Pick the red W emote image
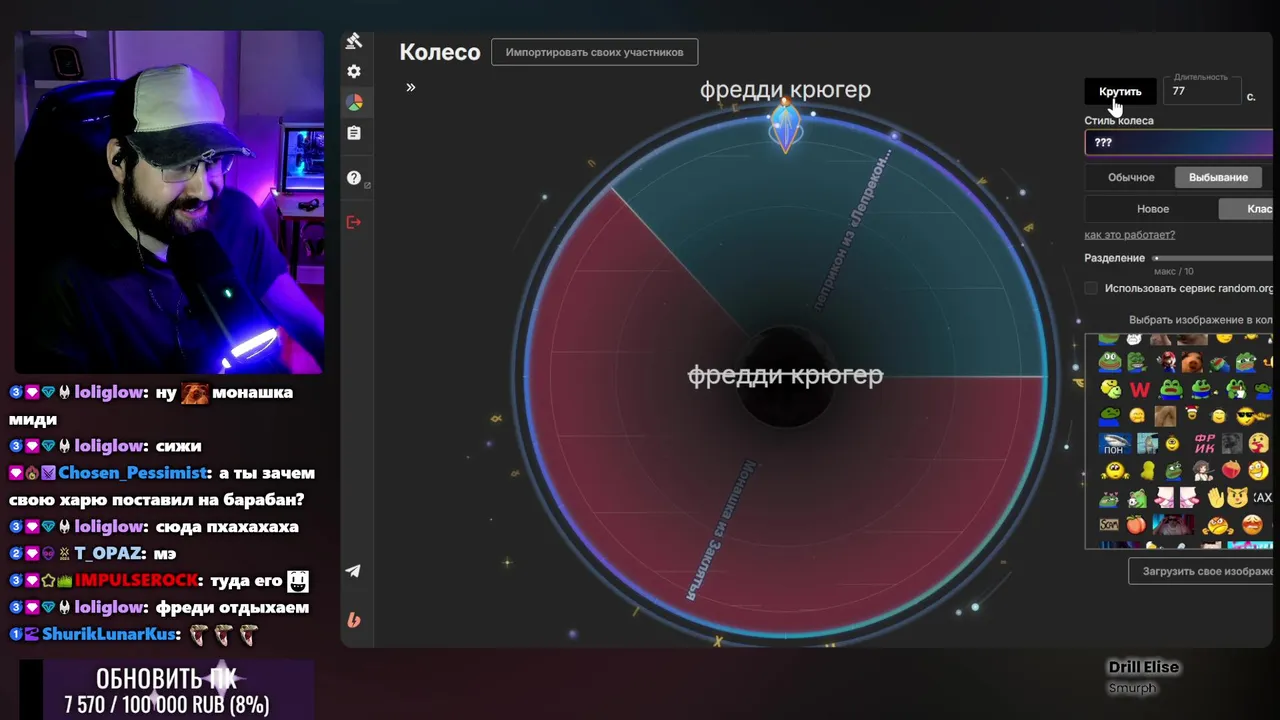1280x720 pixels. click(1140, 390)
